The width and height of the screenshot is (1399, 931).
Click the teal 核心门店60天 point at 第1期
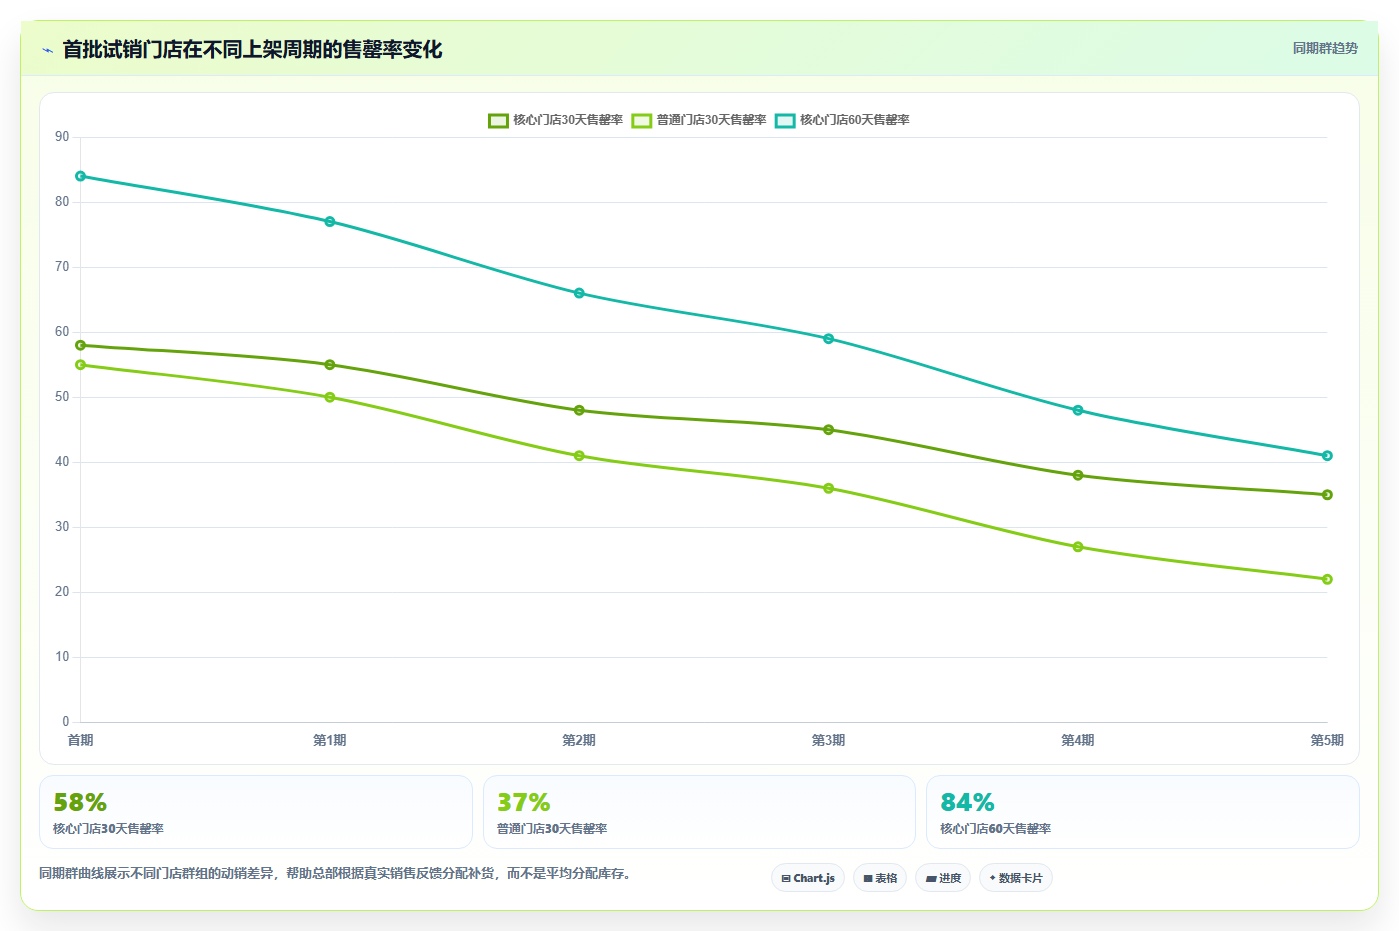(330, 222)
